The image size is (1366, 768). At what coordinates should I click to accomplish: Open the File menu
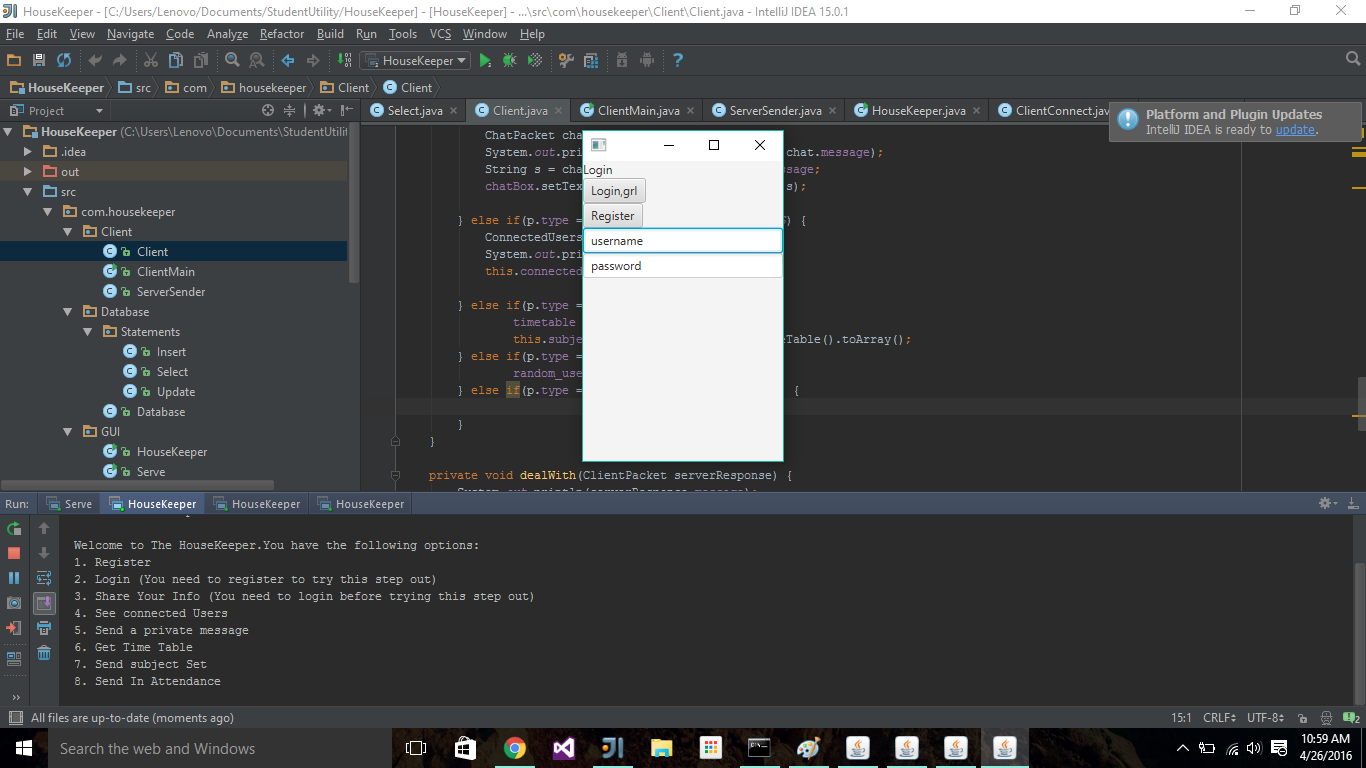[15, 34]
